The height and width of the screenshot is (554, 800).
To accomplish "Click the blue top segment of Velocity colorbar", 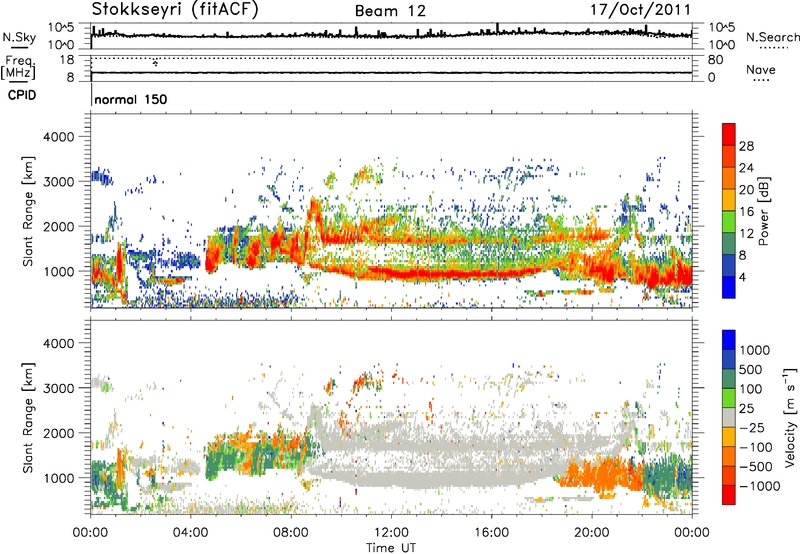I will (729, 340).
